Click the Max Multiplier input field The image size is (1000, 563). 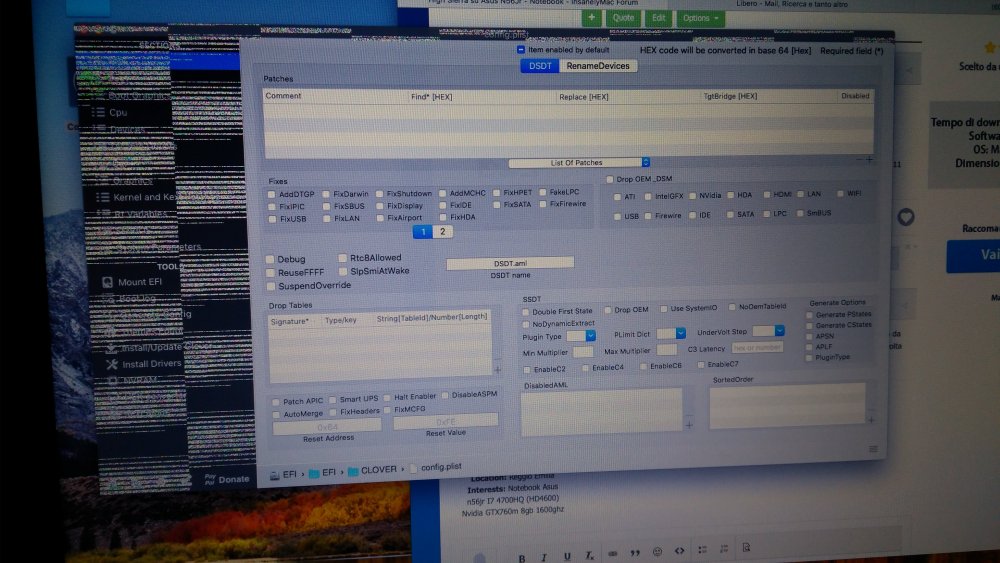pyautogui.click(x=666, y=350)
